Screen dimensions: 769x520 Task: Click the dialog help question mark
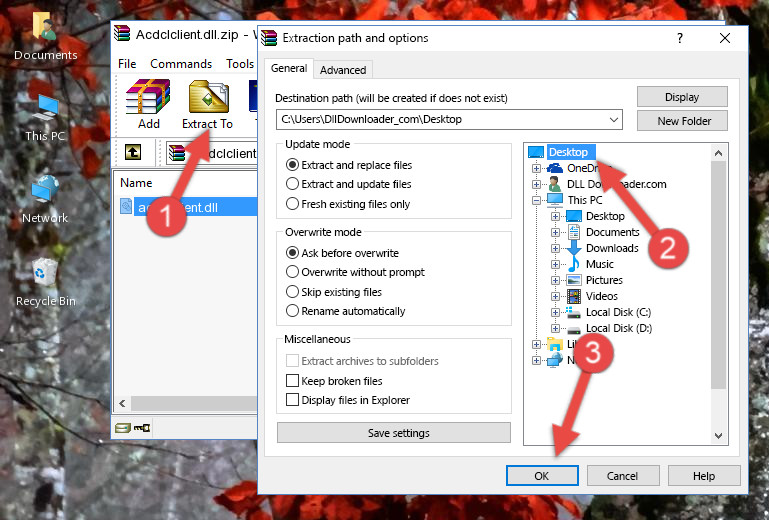(x=680, y=38)
